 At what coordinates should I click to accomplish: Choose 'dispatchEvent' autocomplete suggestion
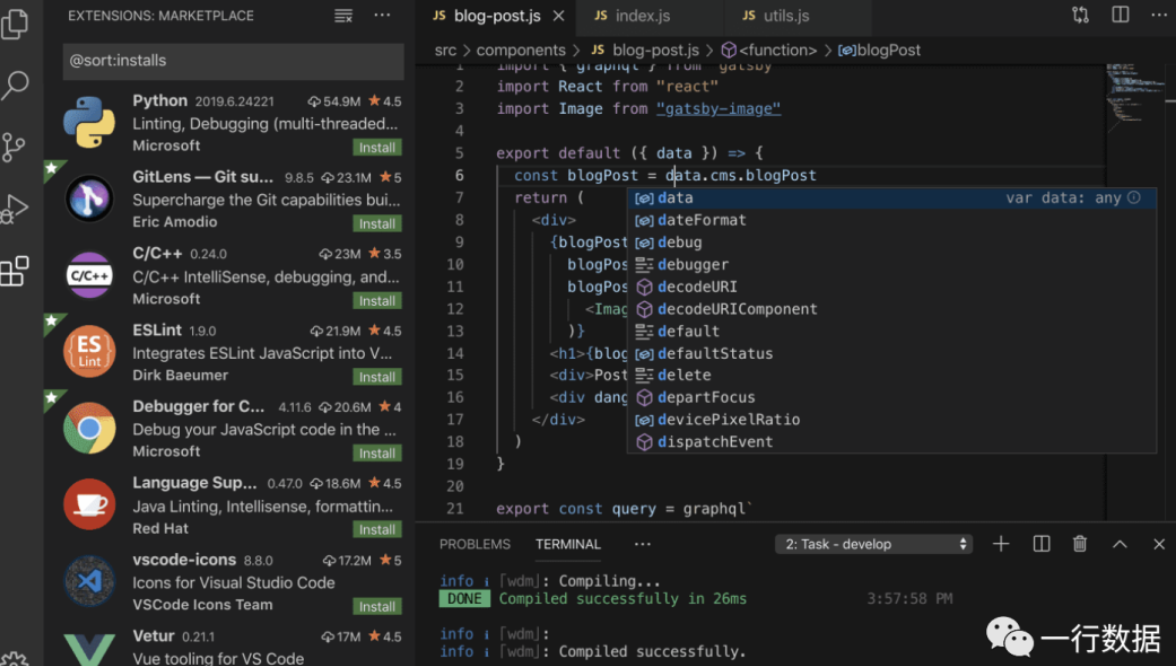[891, 442]
